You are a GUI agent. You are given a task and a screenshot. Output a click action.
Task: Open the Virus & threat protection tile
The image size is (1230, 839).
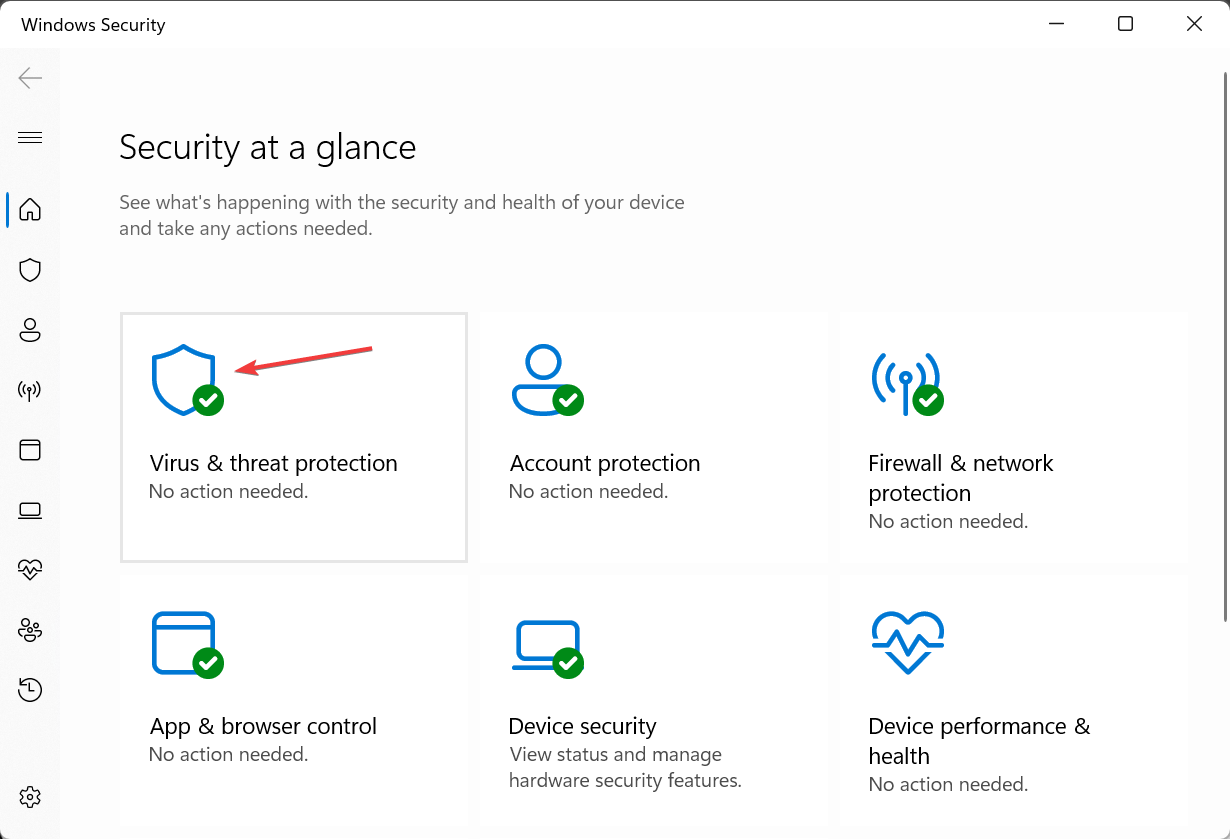click(293, 437)
